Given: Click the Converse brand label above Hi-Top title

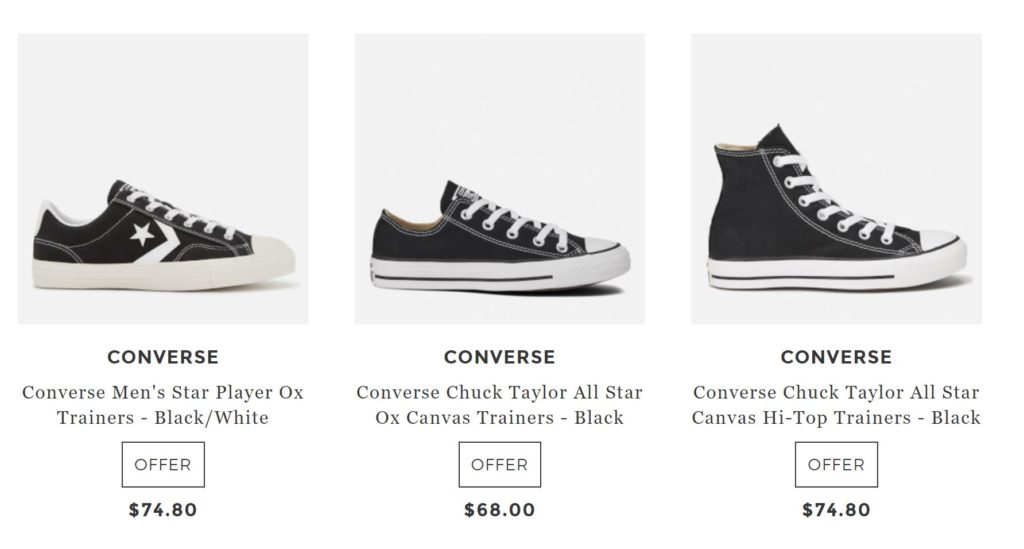Looking at the screenshot, I should click(x=836, y=357).
